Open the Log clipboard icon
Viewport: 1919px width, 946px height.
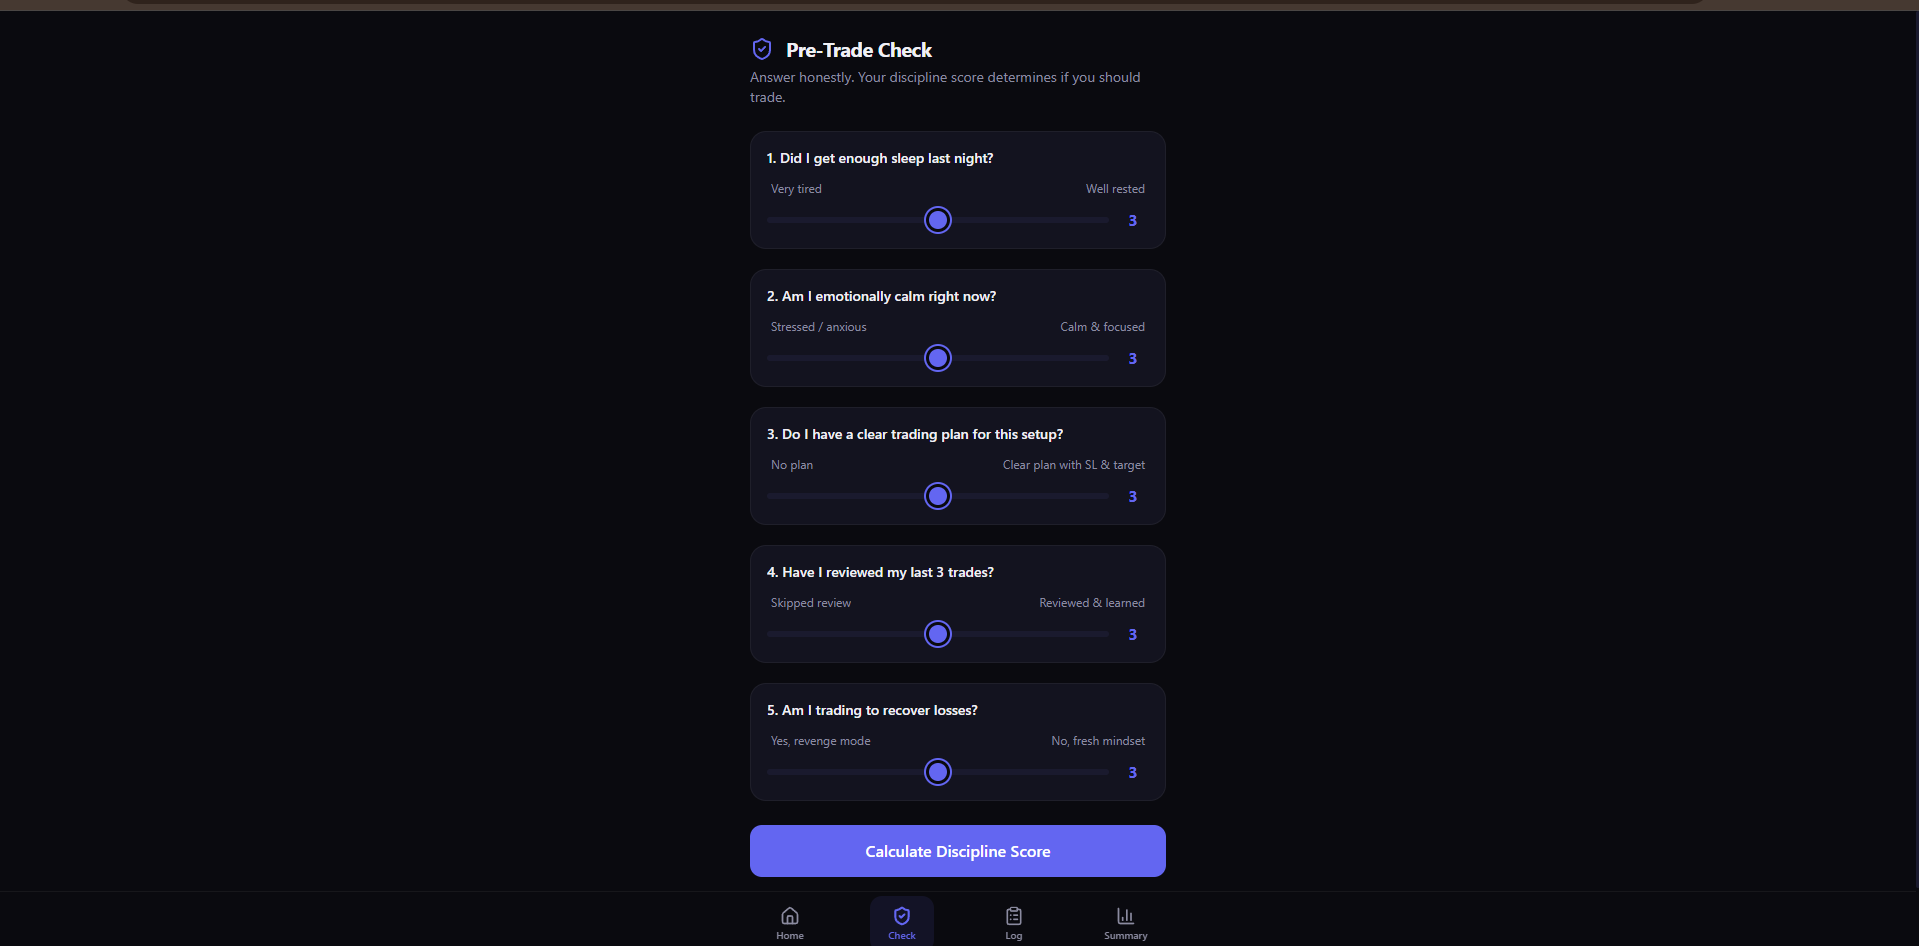[1014, 916]
